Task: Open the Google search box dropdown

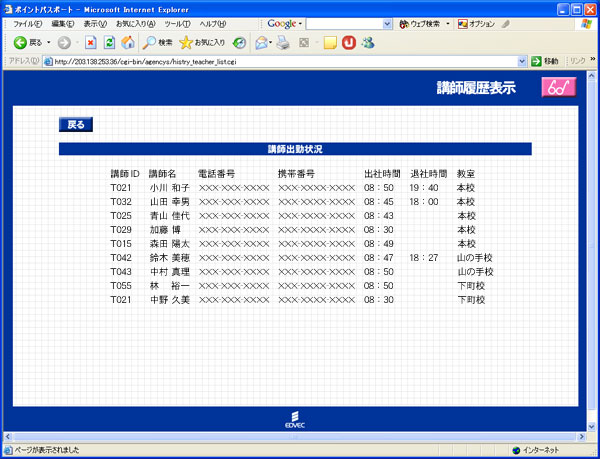Action: [x=387, y=23]
